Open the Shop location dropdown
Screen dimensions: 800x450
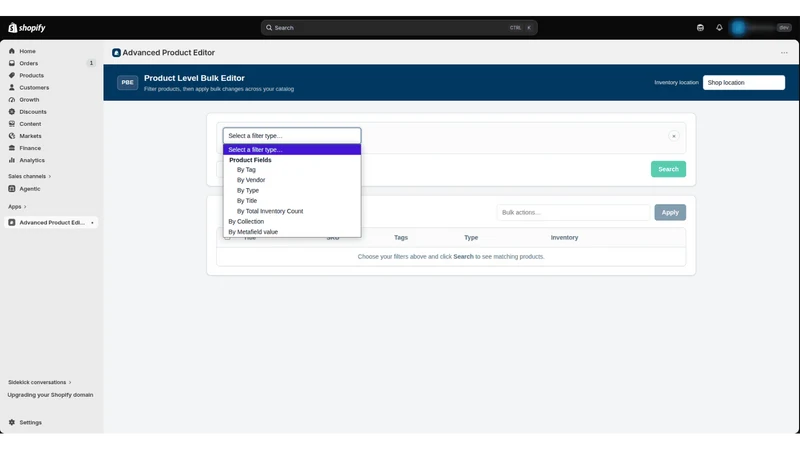coord(743,83)
